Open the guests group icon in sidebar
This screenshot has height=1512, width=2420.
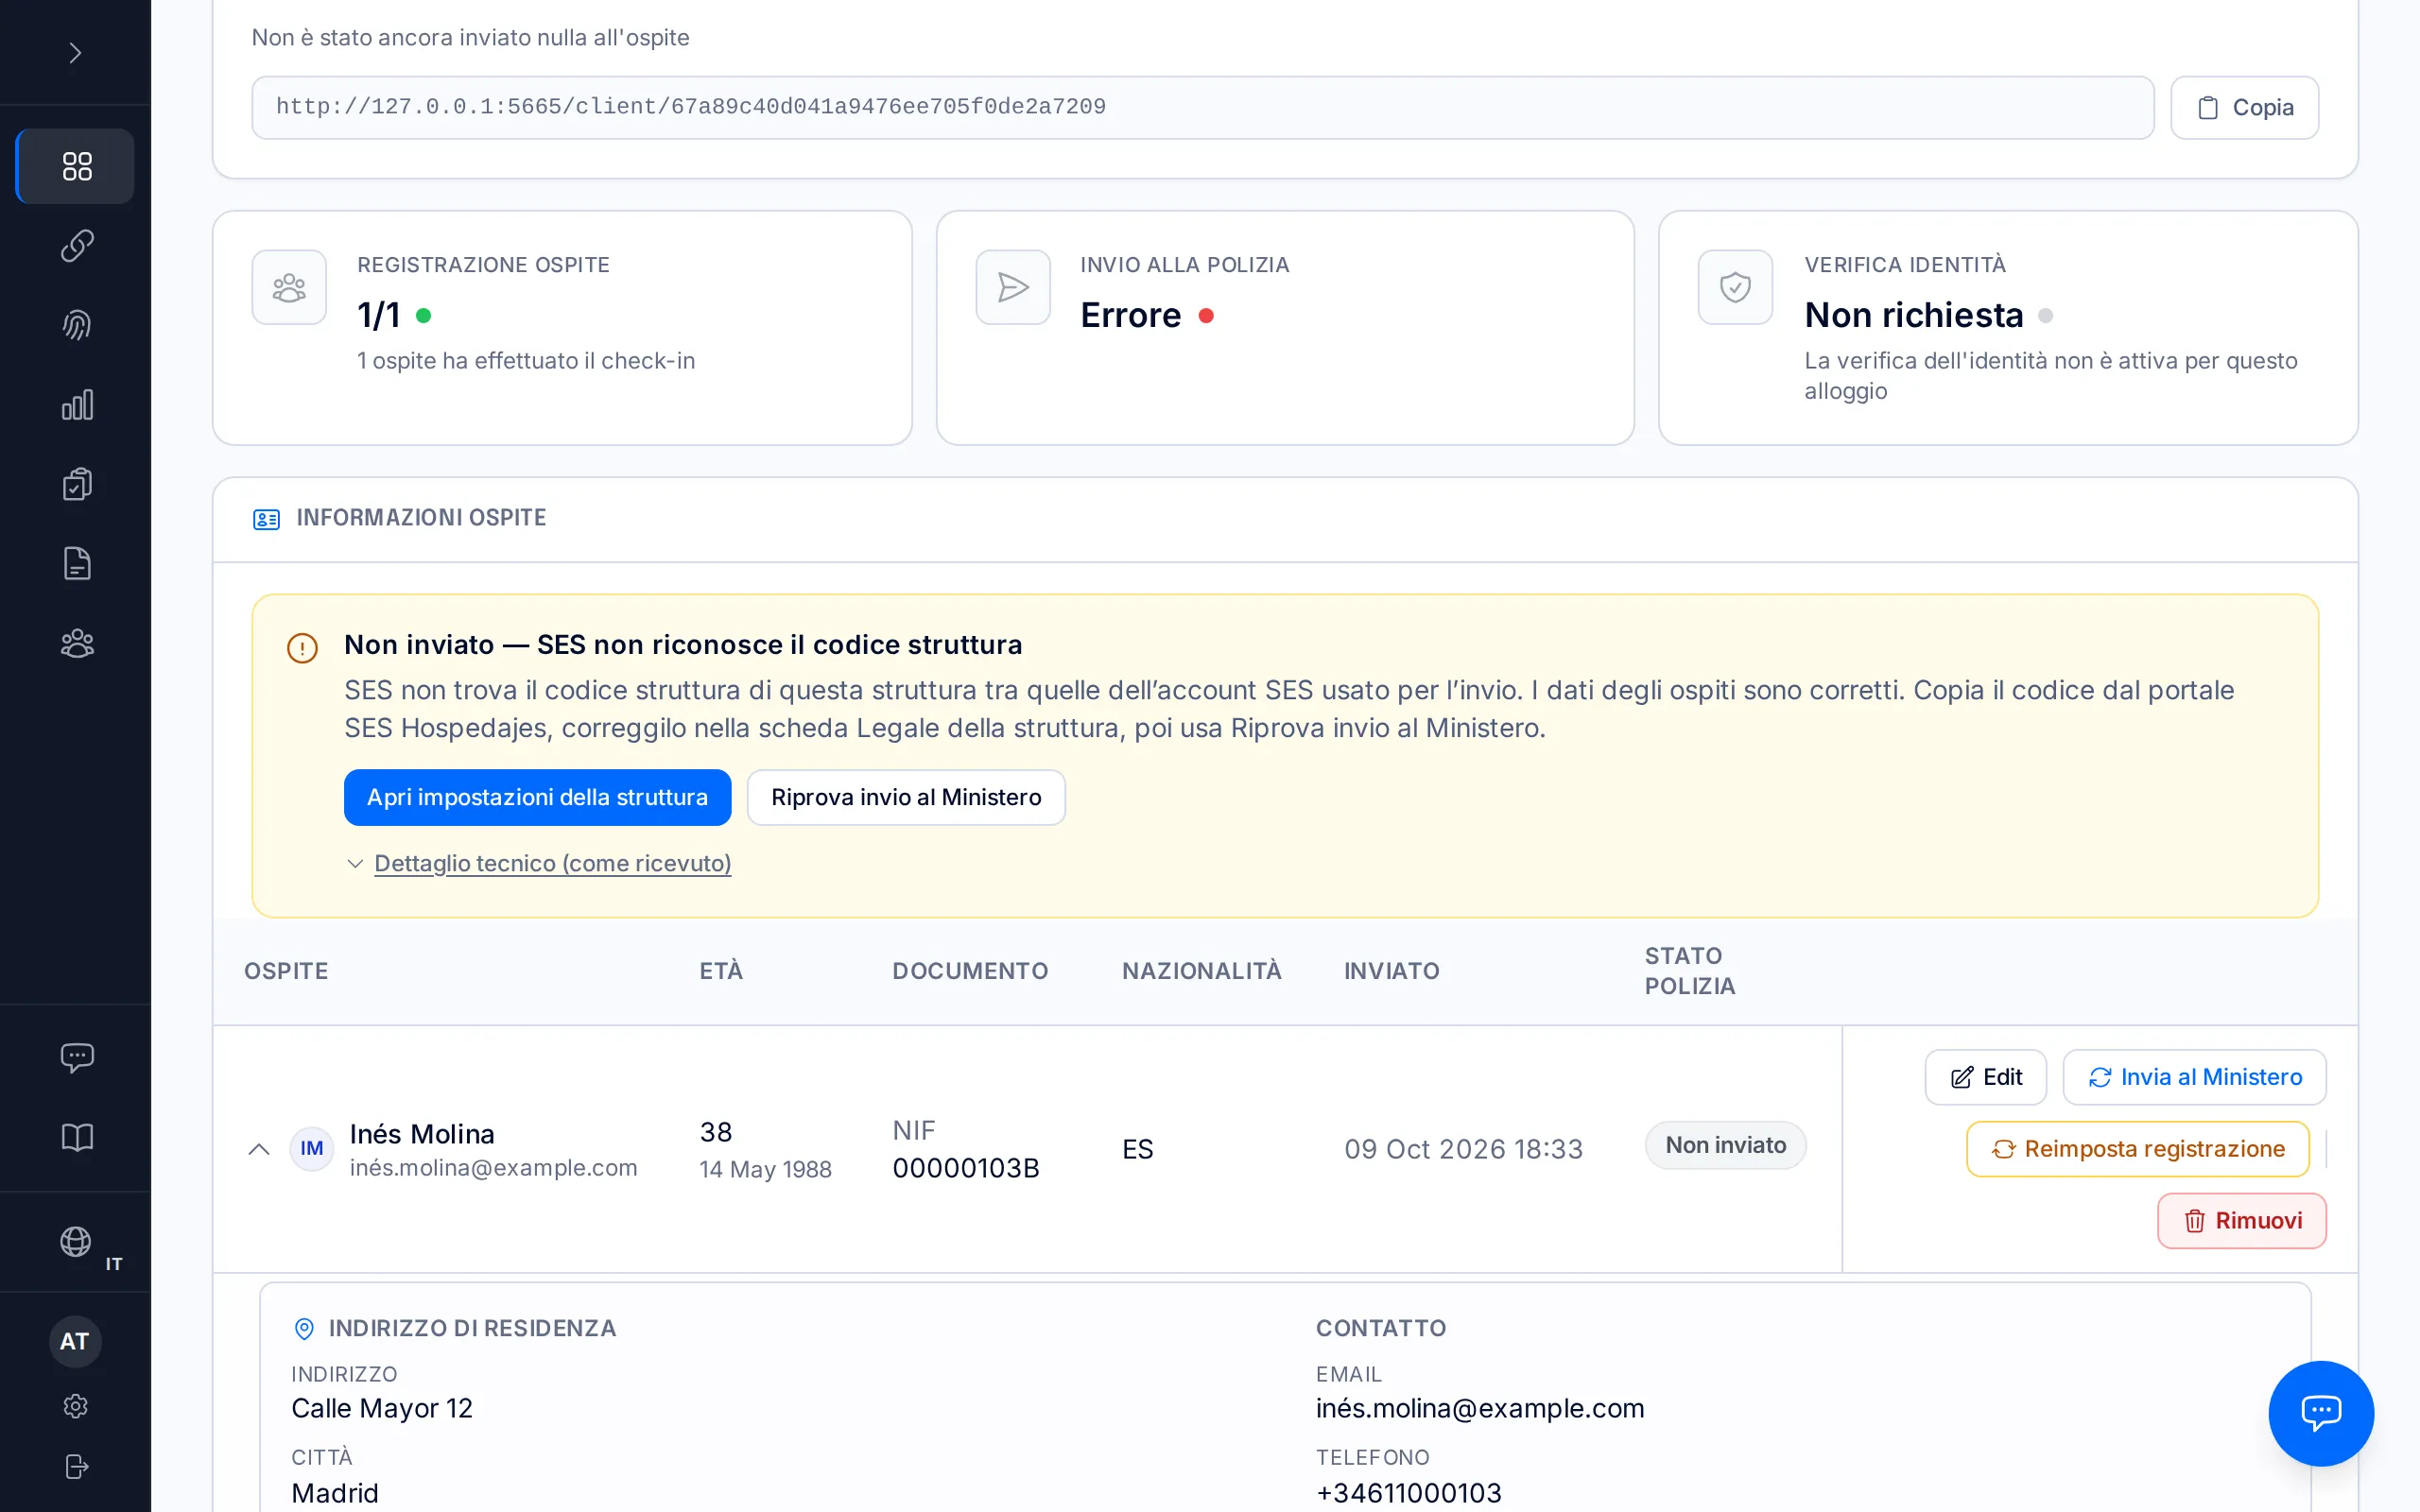click(76, 643)
